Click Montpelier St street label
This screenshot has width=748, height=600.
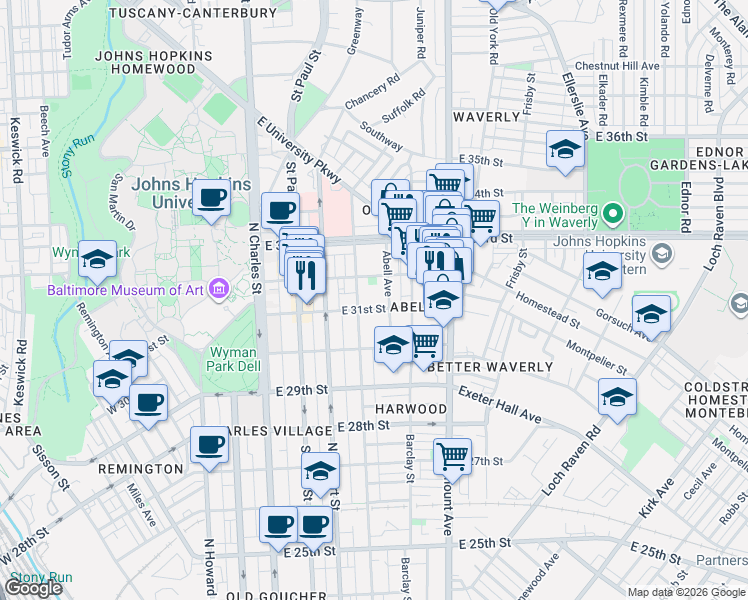pyautogui.click(x=597, y=358)
